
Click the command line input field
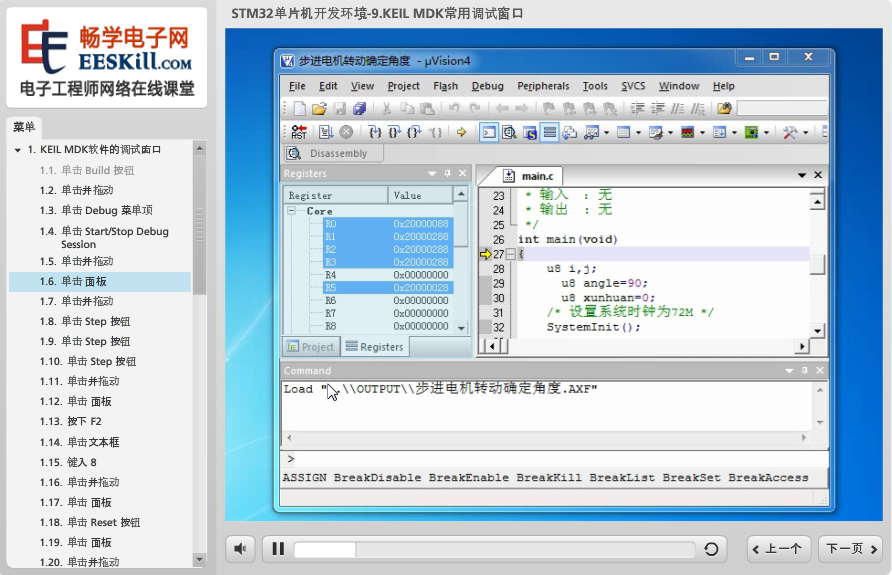[554, 459]
